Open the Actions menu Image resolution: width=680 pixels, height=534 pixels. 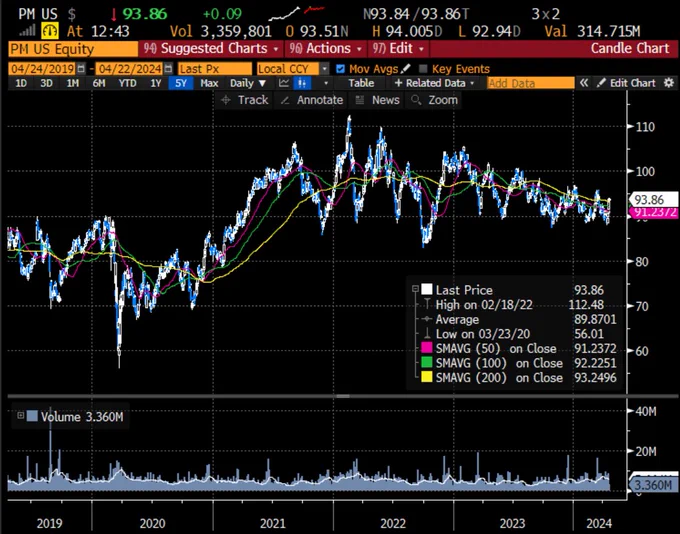[326, 49]
